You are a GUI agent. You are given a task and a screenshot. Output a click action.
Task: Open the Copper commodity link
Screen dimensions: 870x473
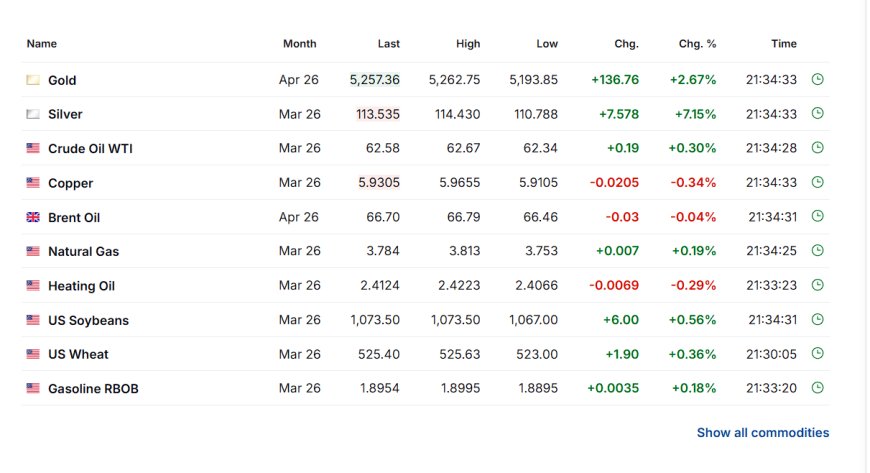point(70,183)
